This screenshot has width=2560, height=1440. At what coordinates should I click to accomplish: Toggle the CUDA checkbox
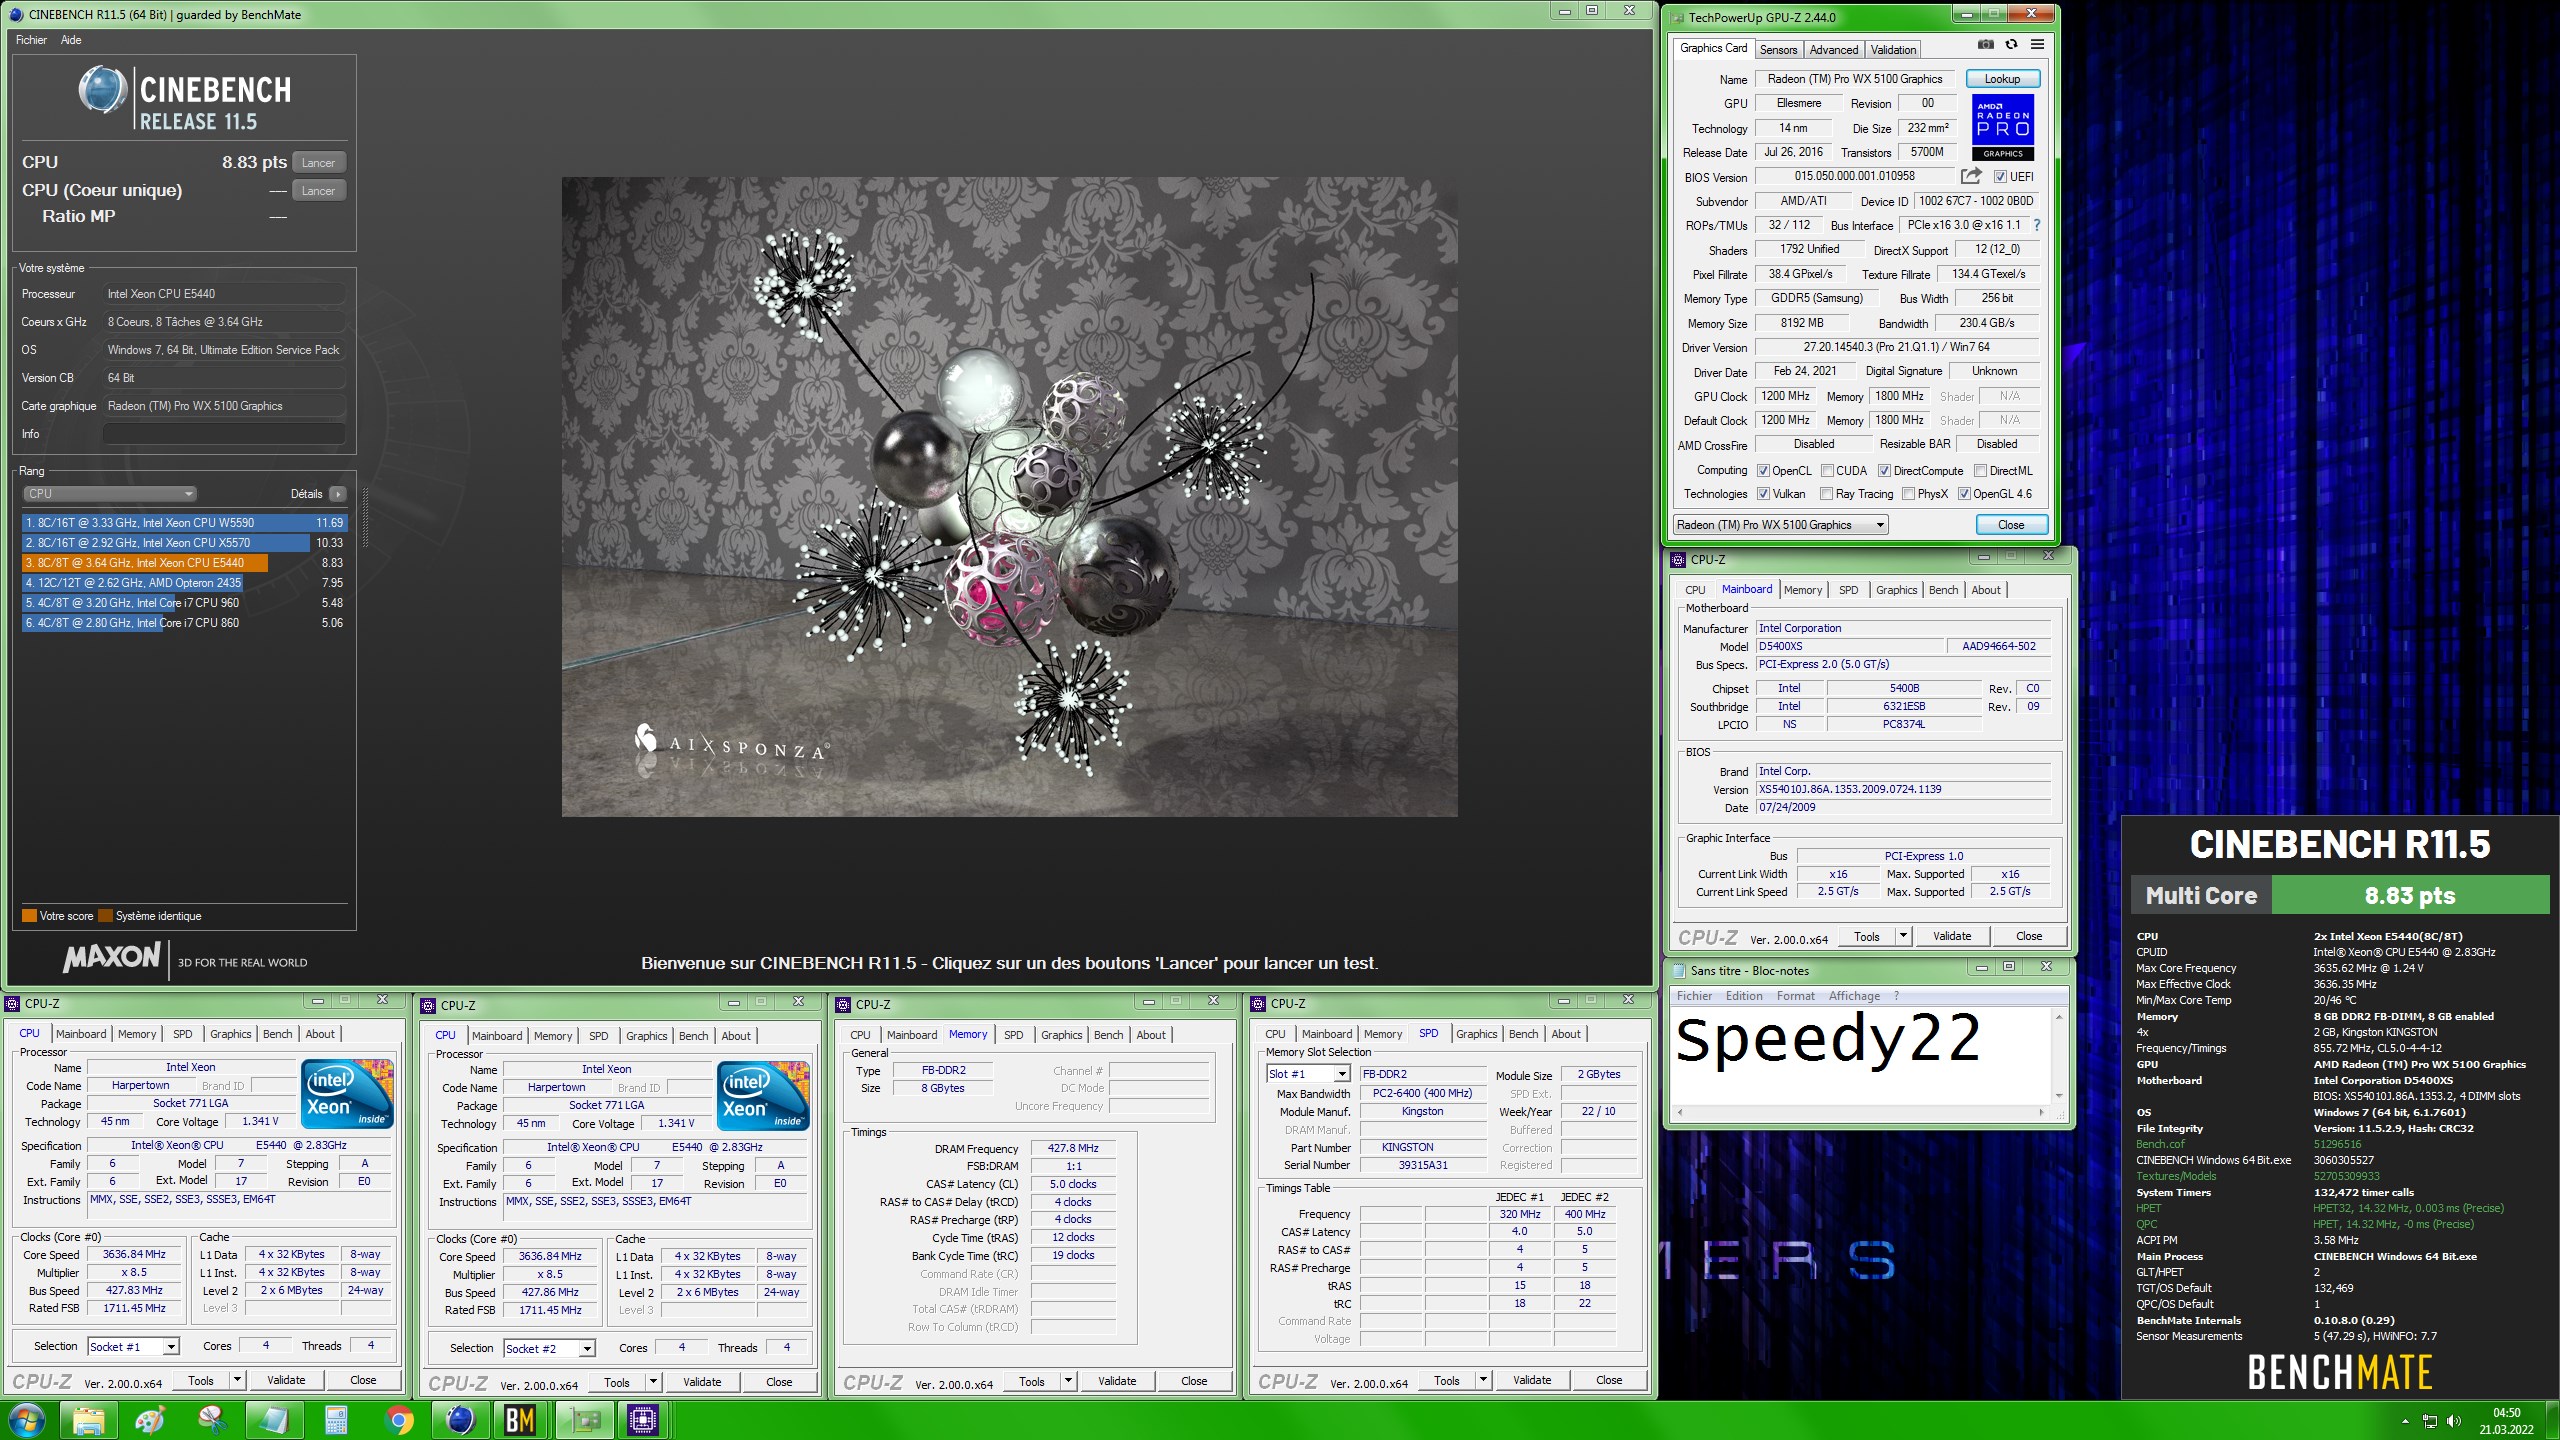coord(1827,471)
